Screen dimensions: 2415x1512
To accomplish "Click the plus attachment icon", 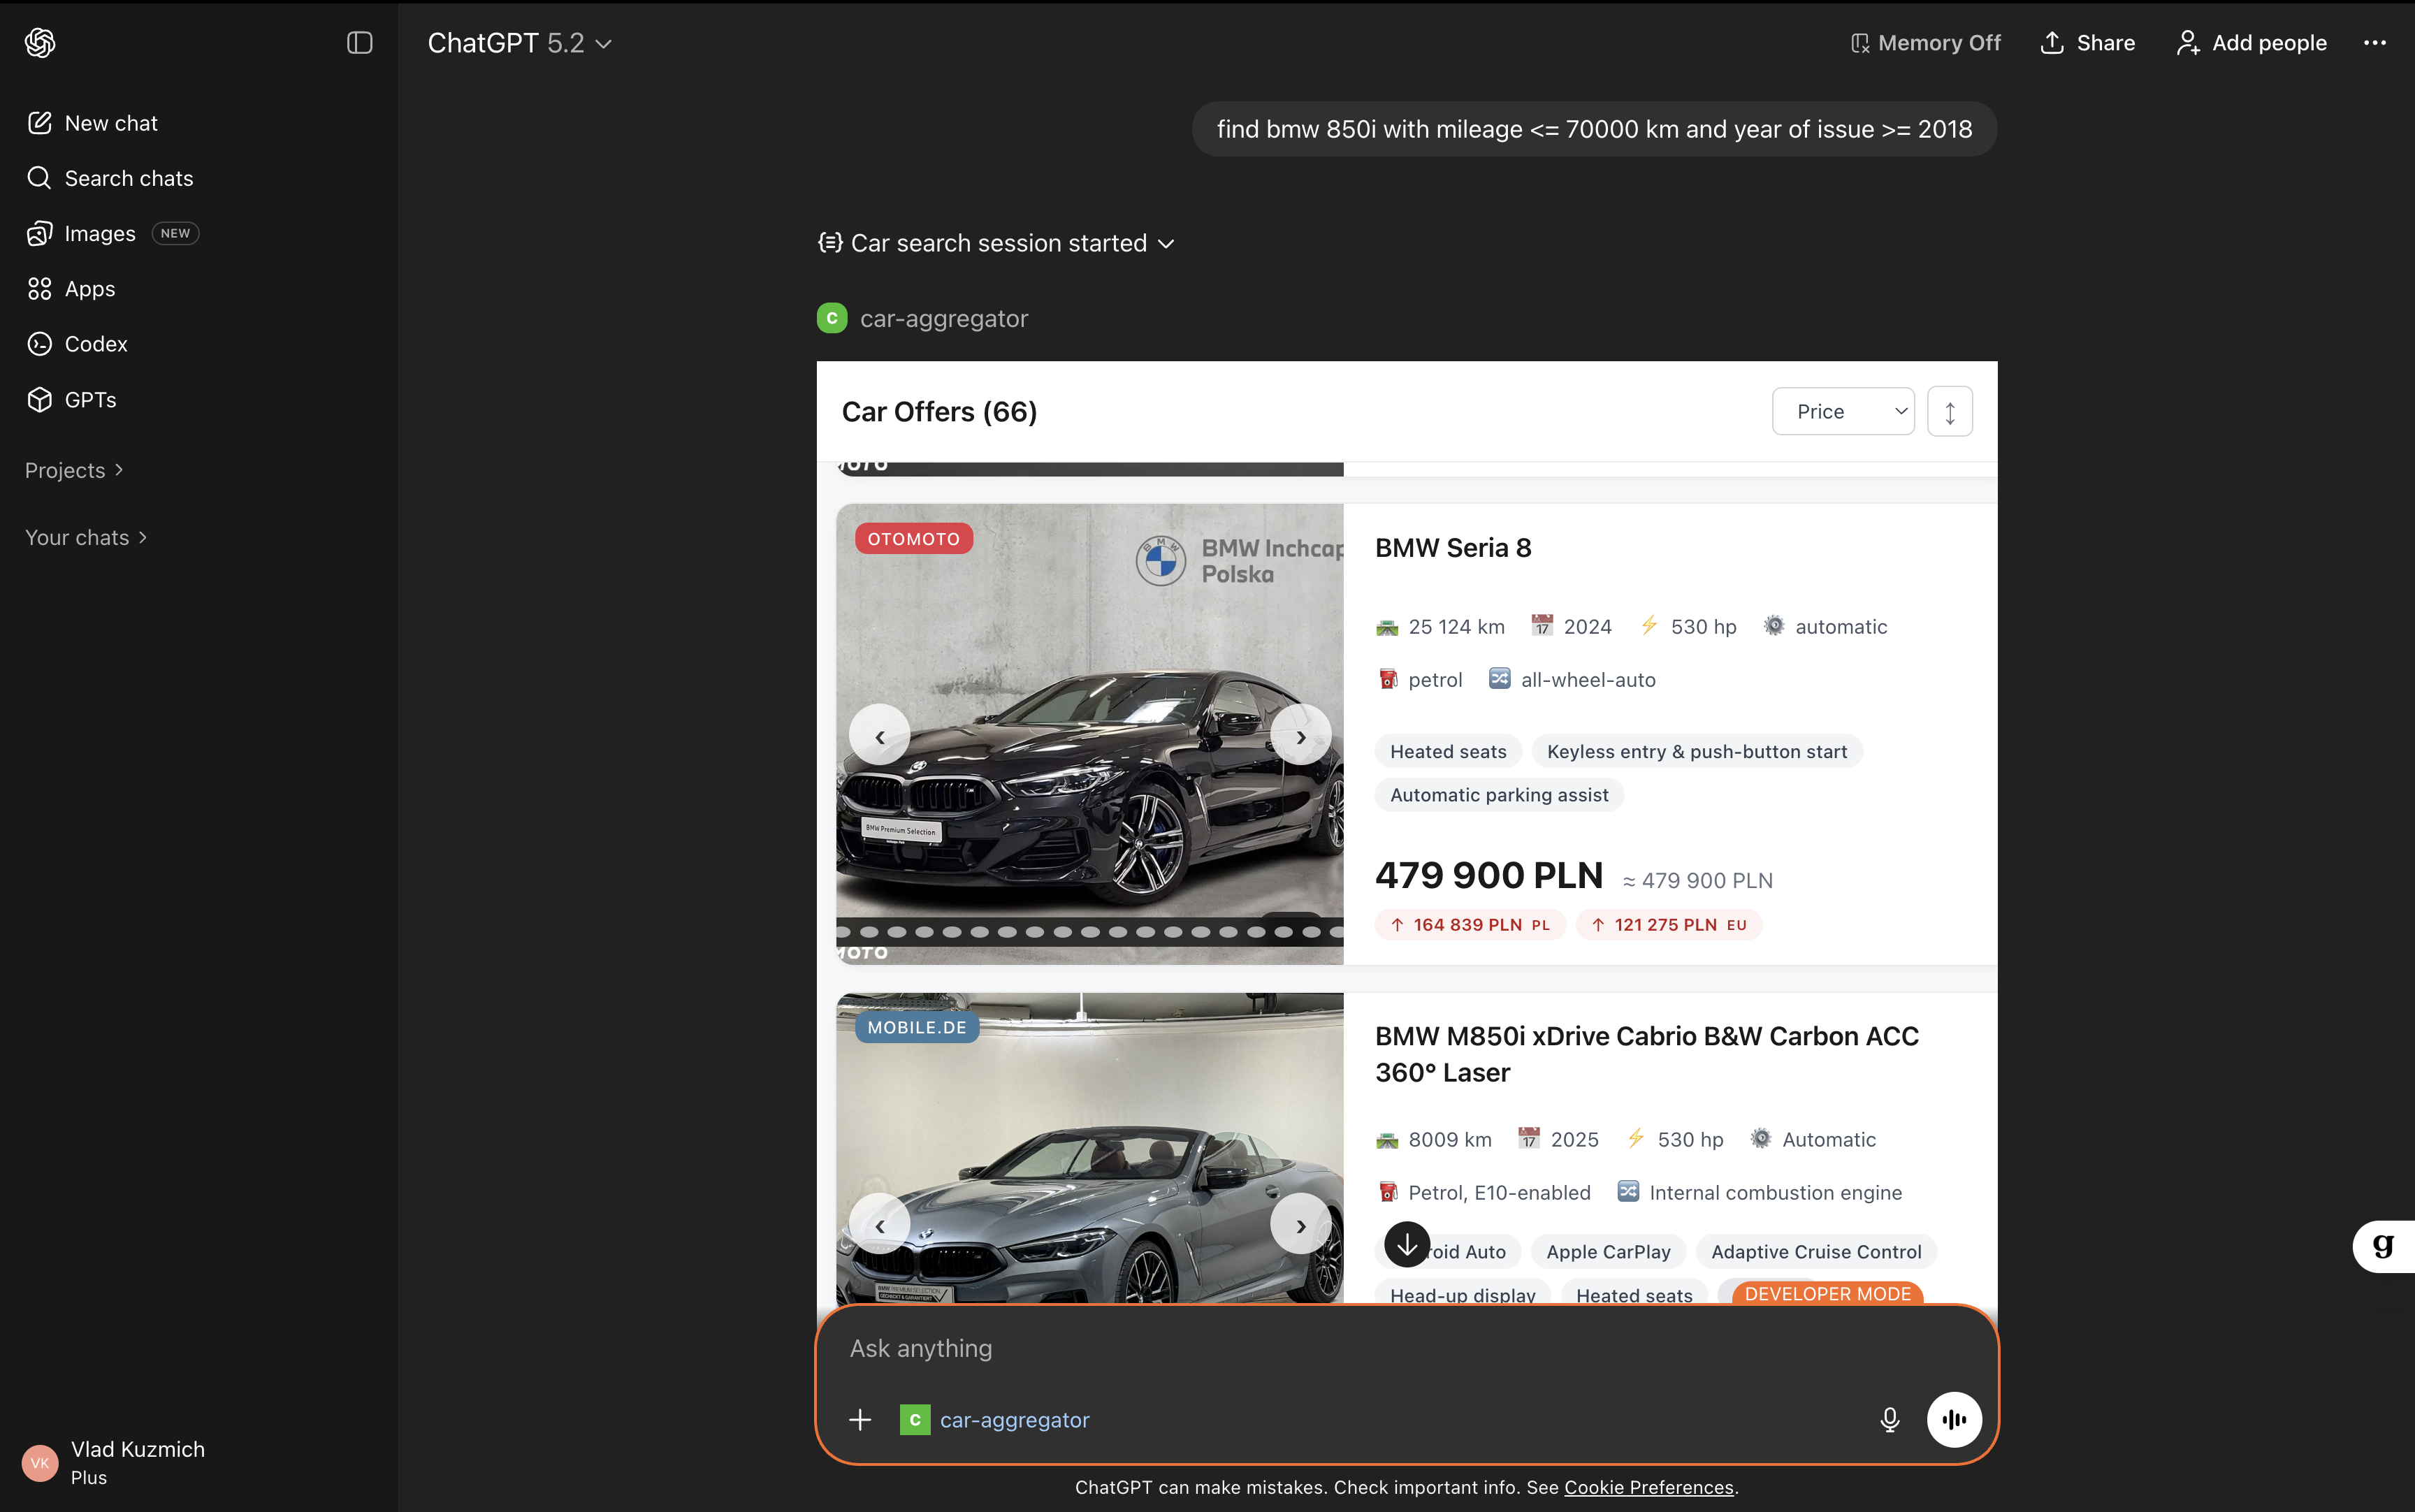I will [x=860, y=1419].
